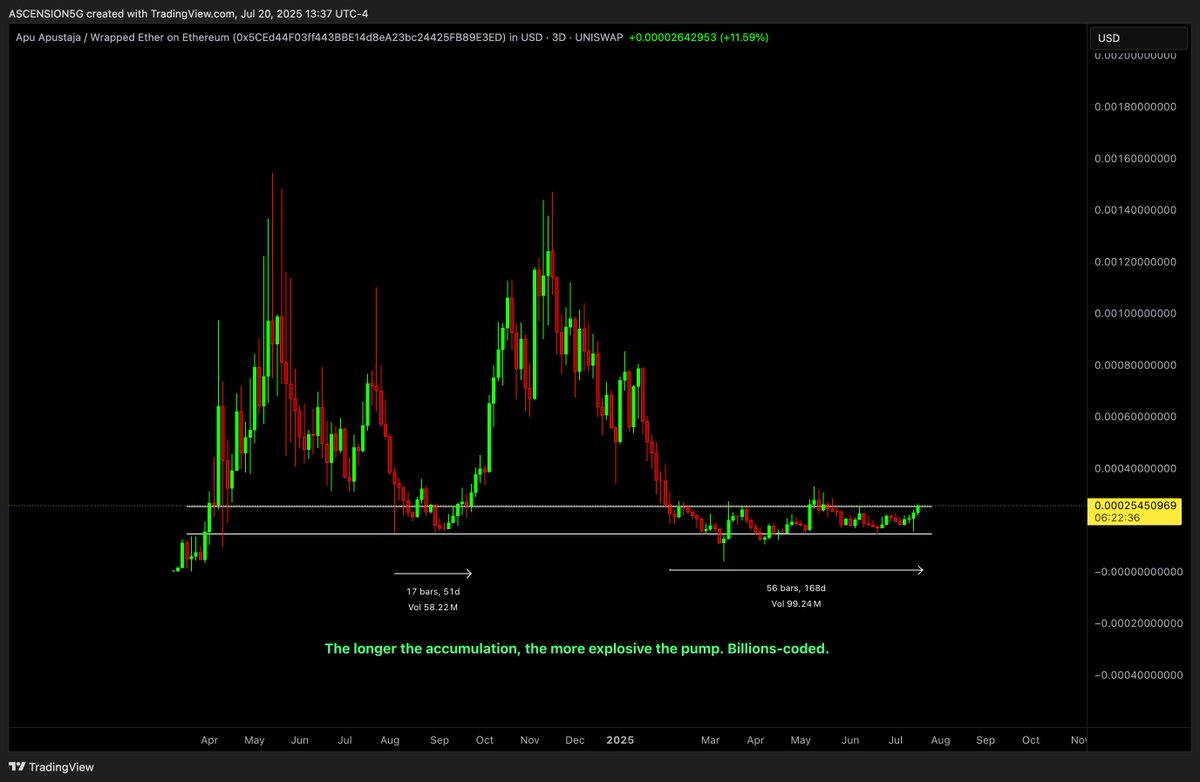Screen dimensions: 1200x782
Task: Click the −0.00020000000 price axis label
Action: click(1138, 623)
